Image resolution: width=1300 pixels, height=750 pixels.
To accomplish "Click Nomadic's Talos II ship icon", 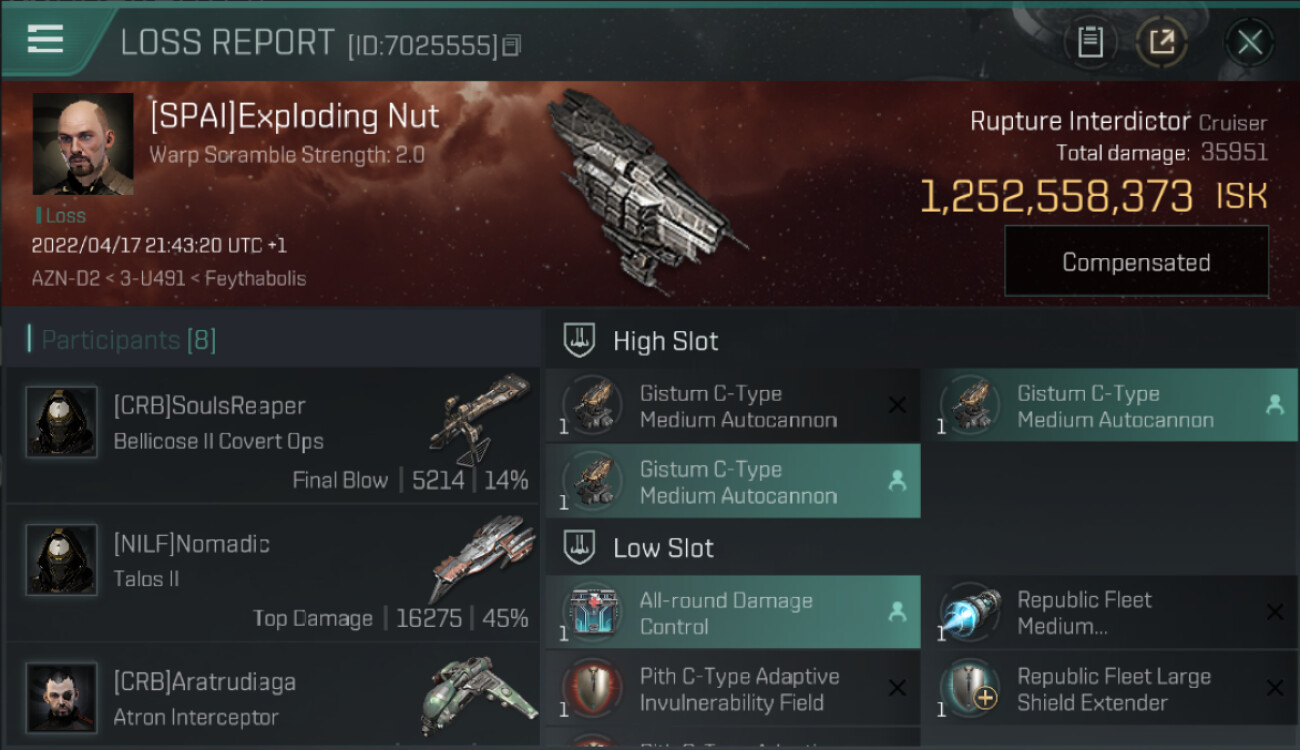I will (480, 557).
